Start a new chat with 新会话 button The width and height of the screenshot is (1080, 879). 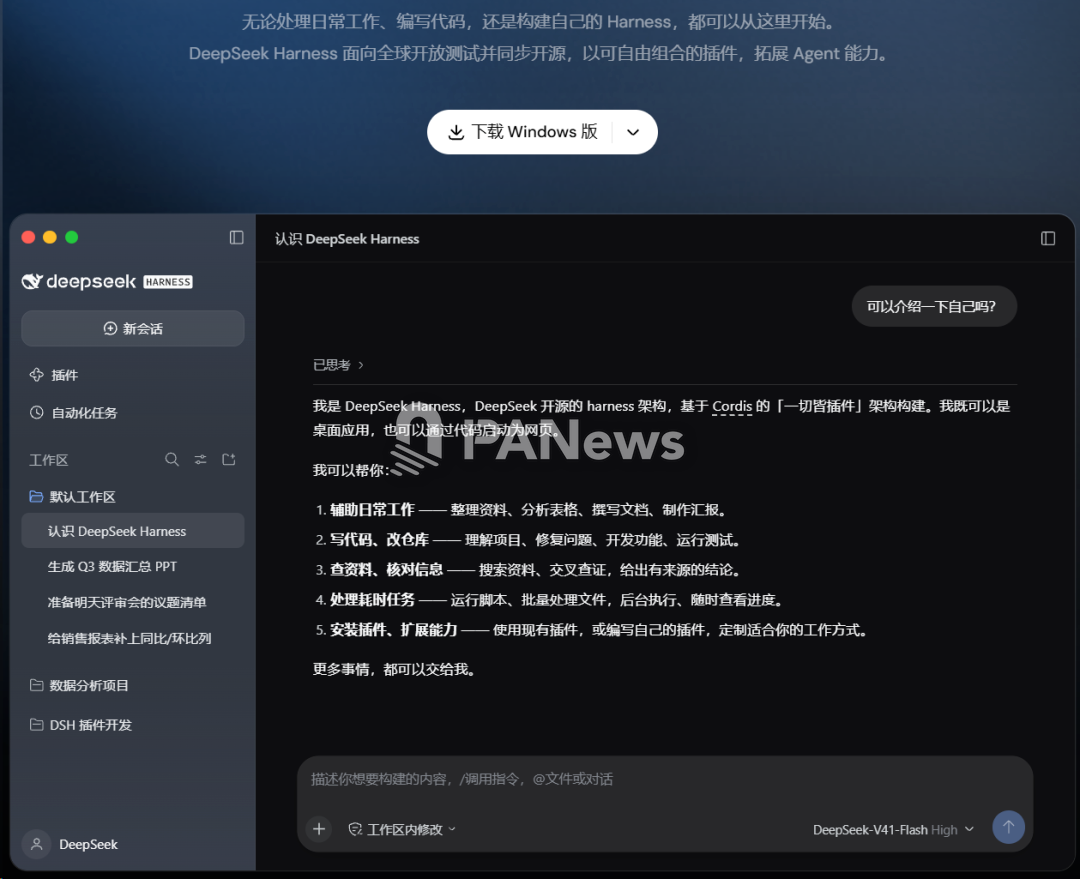click(x=133, y=329)
